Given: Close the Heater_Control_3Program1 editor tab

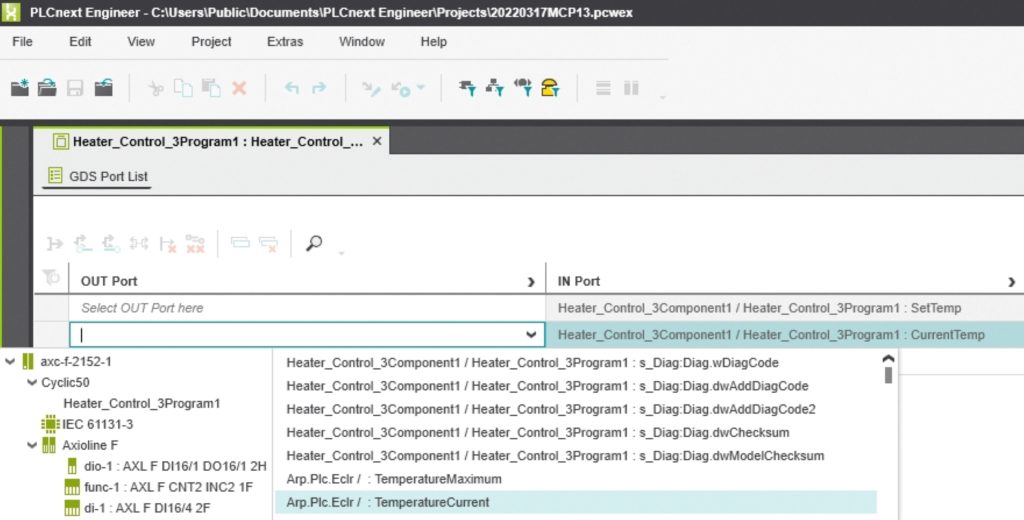Looking at the screenshot, I should click(x=377, y=141).
